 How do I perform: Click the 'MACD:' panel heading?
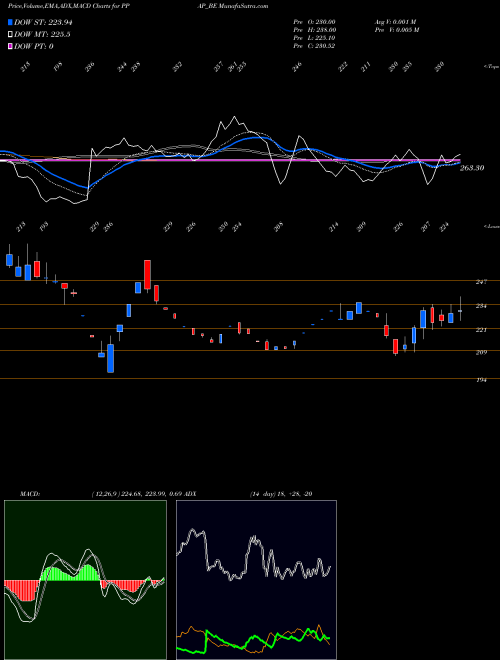tap(30, 494)
